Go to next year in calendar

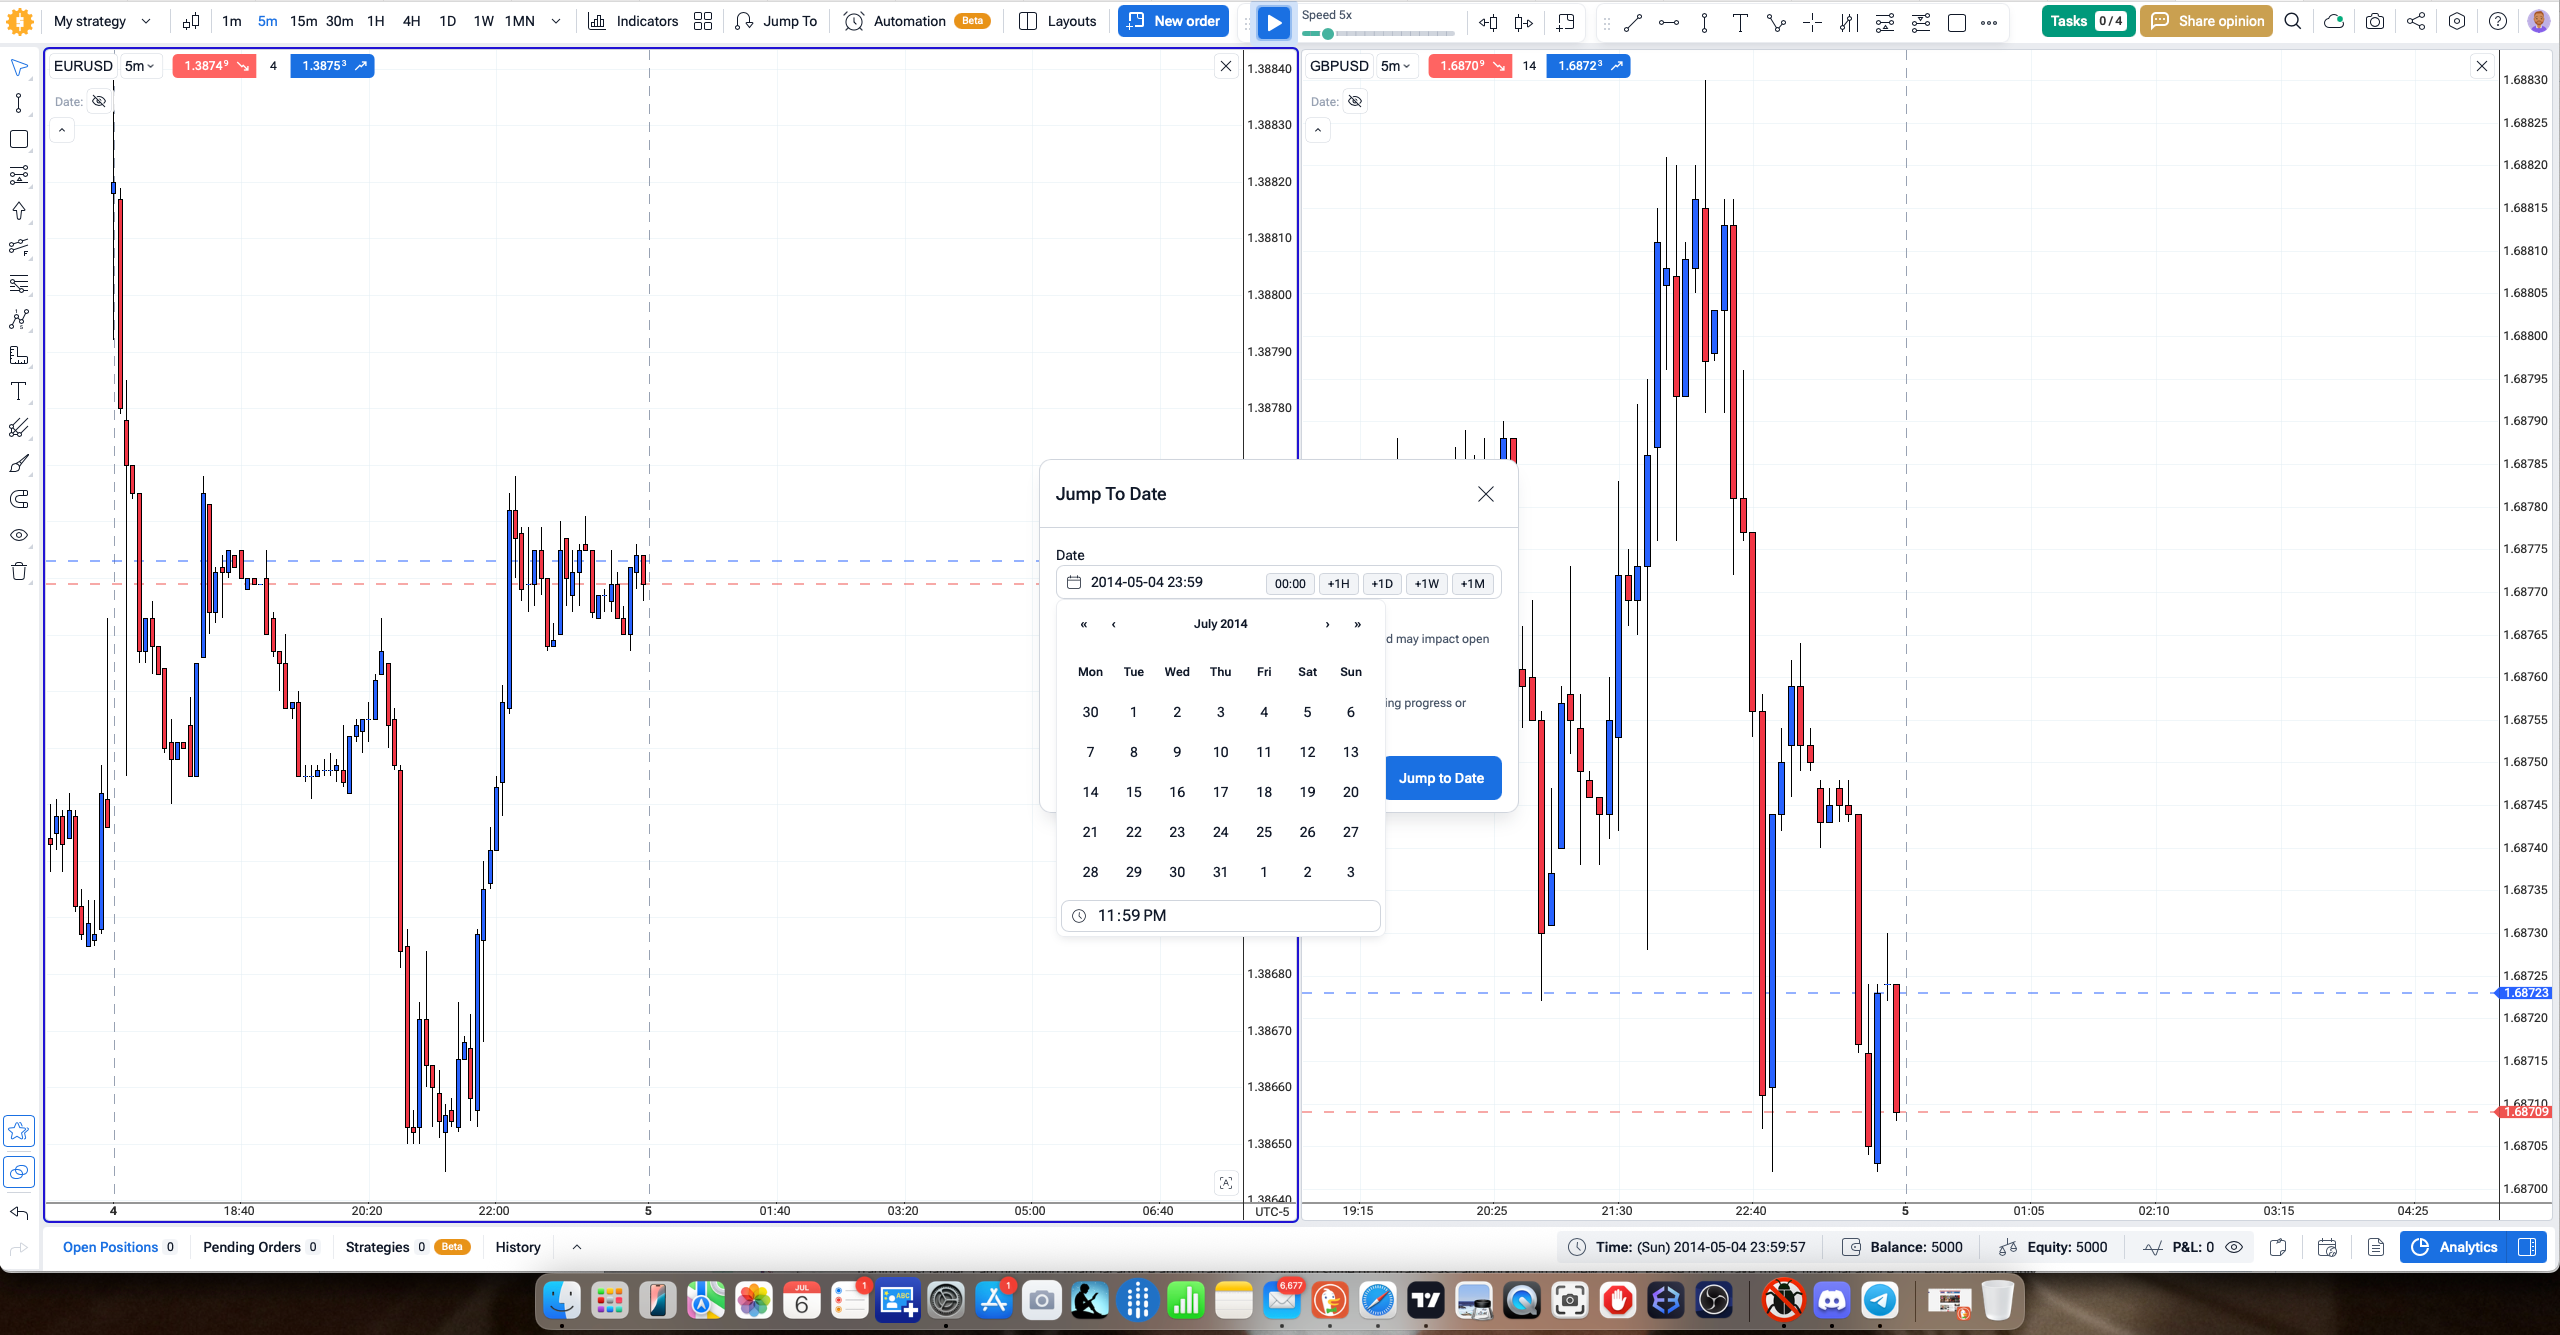[1357, 624]
